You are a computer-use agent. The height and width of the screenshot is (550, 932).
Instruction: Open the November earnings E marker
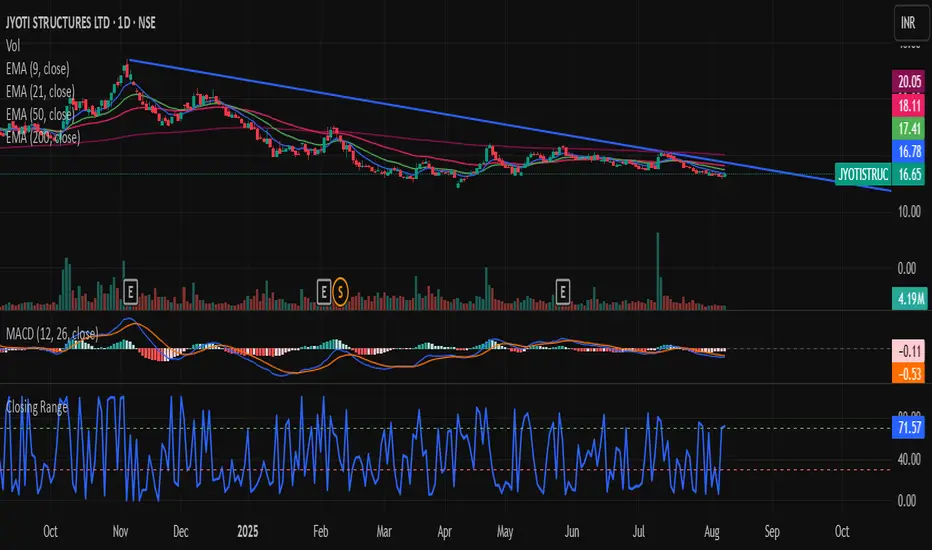131,292
